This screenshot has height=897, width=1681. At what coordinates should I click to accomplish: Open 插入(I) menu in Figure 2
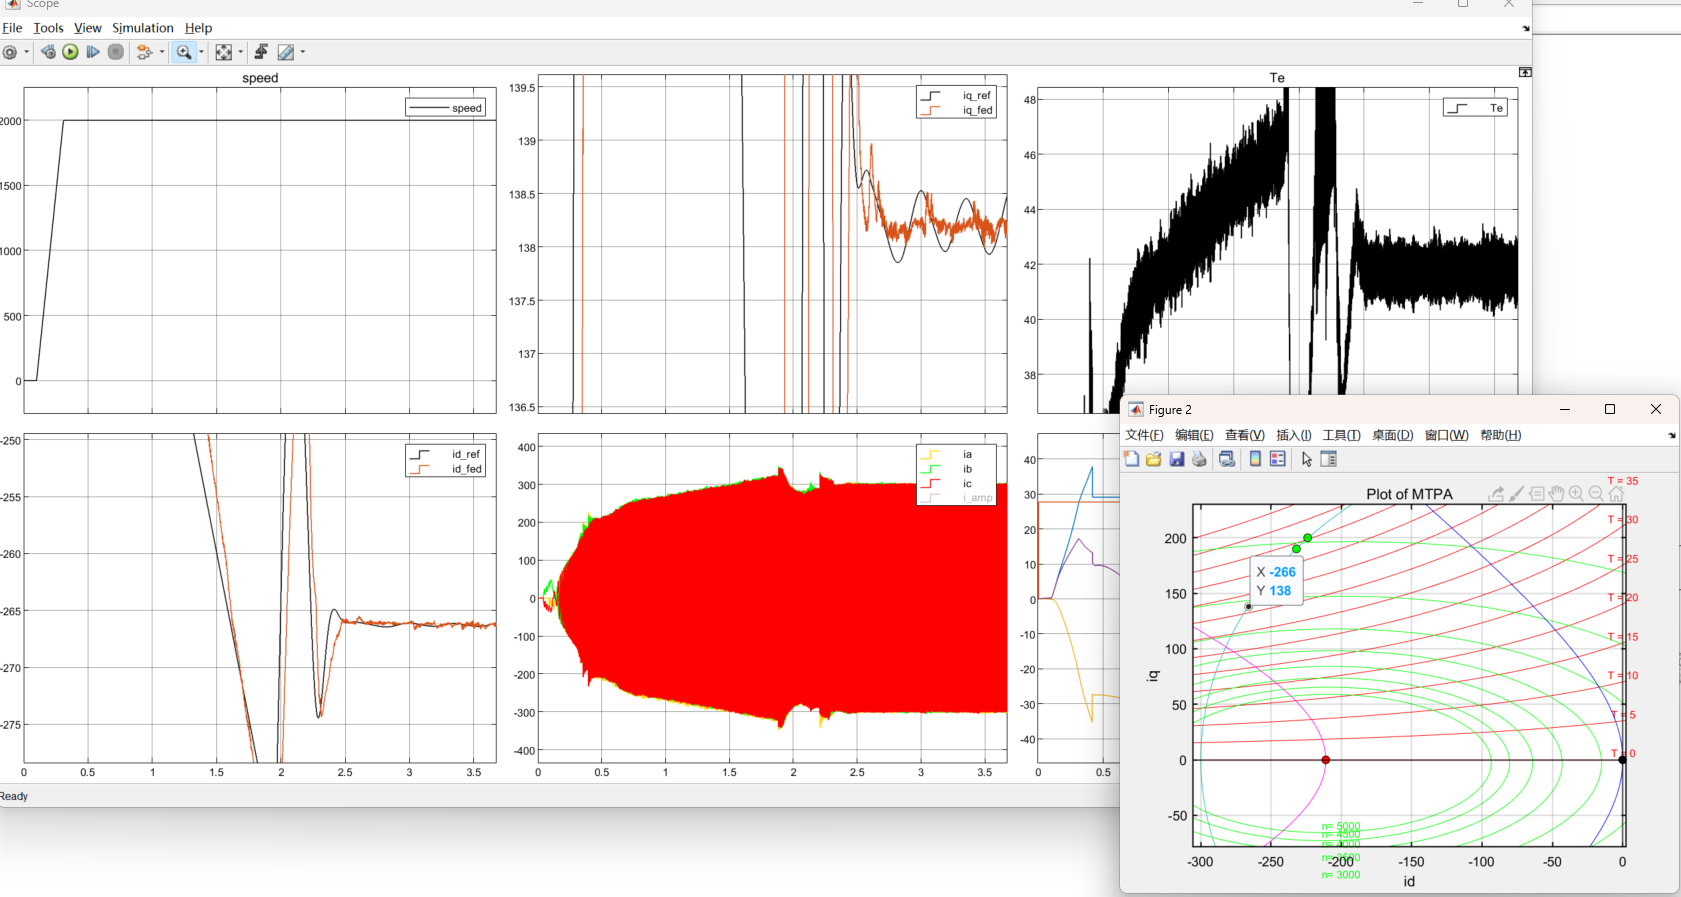pos(1294,435)
